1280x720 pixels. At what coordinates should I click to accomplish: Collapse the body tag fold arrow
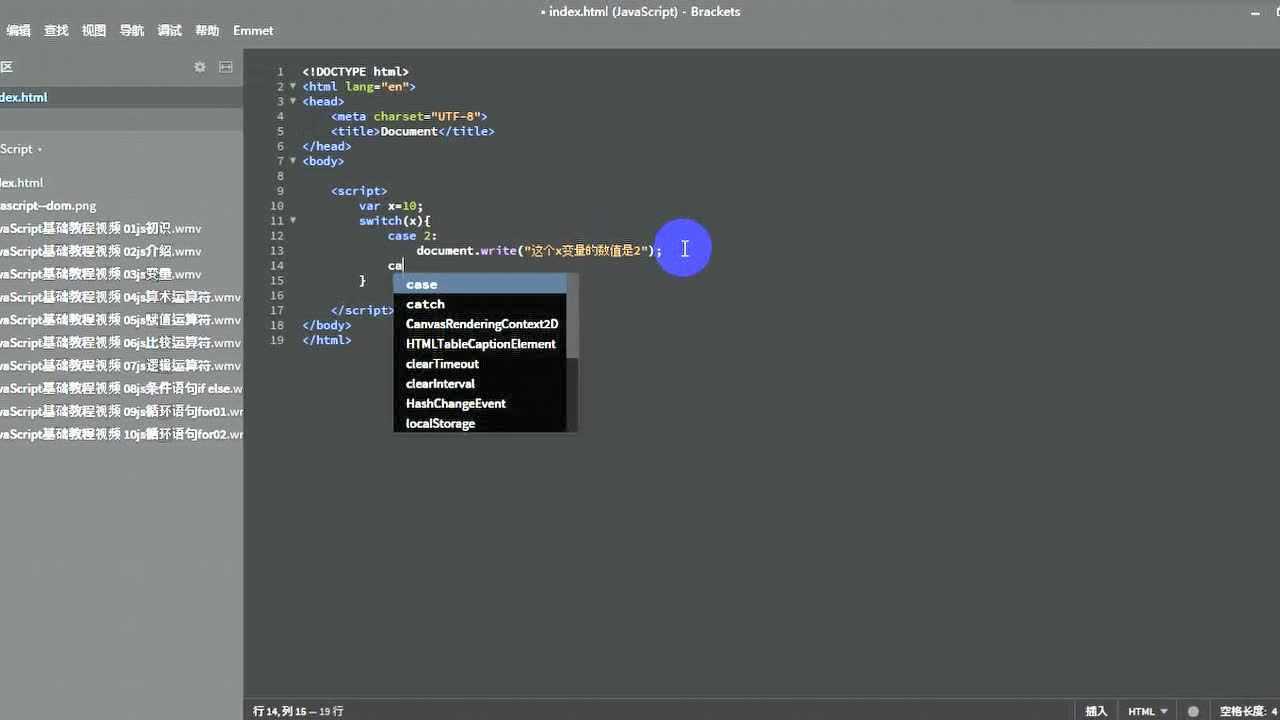[293, 161]
